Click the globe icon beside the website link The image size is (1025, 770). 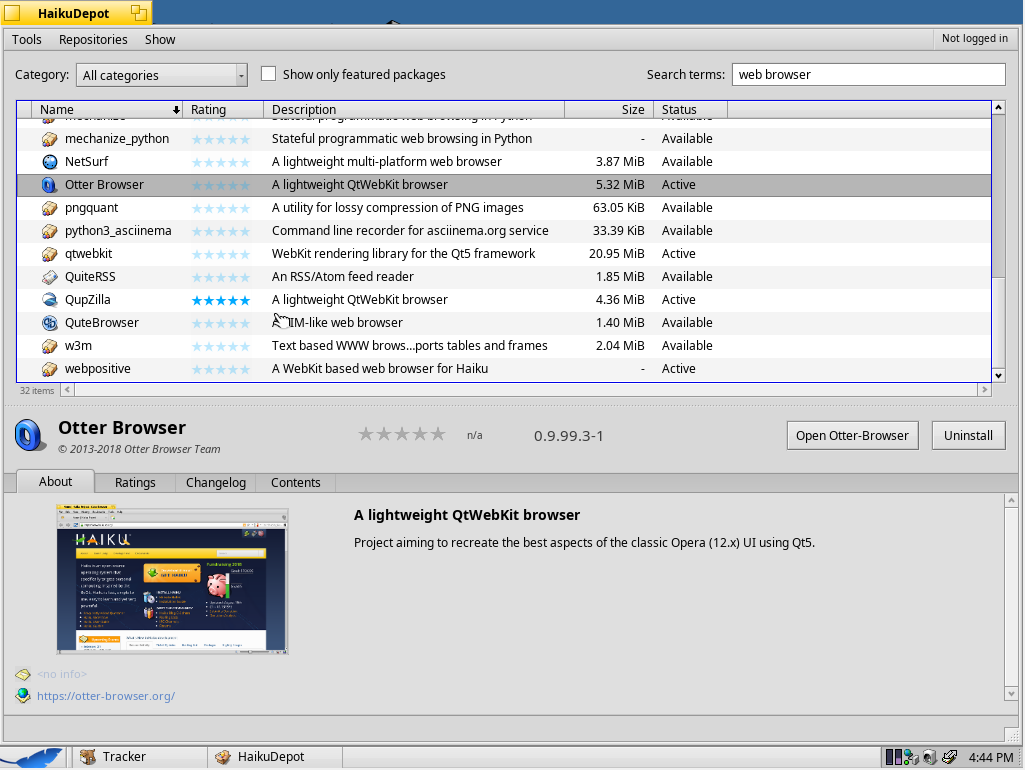[x=24, y=695]
